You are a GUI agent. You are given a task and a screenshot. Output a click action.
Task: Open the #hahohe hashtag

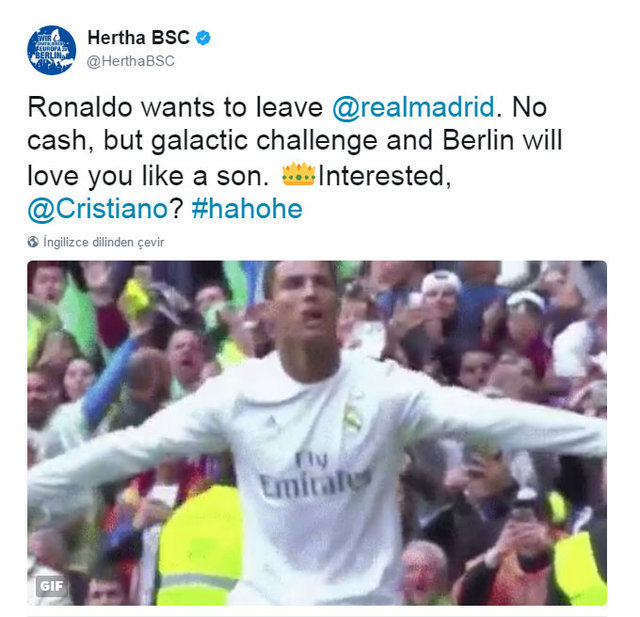click(247, 209)
